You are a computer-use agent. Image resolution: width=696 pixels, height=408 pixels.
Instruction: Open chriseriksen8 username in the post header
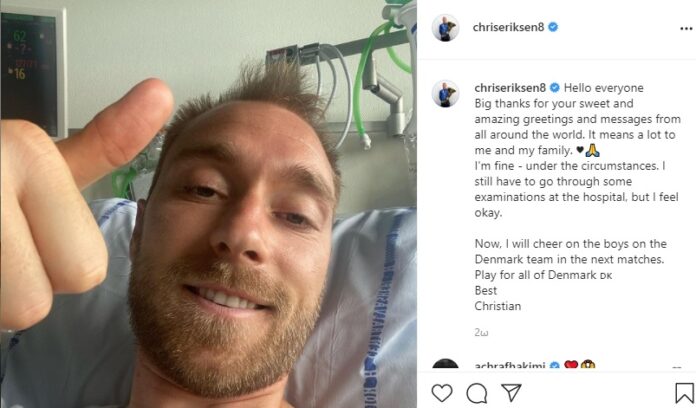(508, 28)
